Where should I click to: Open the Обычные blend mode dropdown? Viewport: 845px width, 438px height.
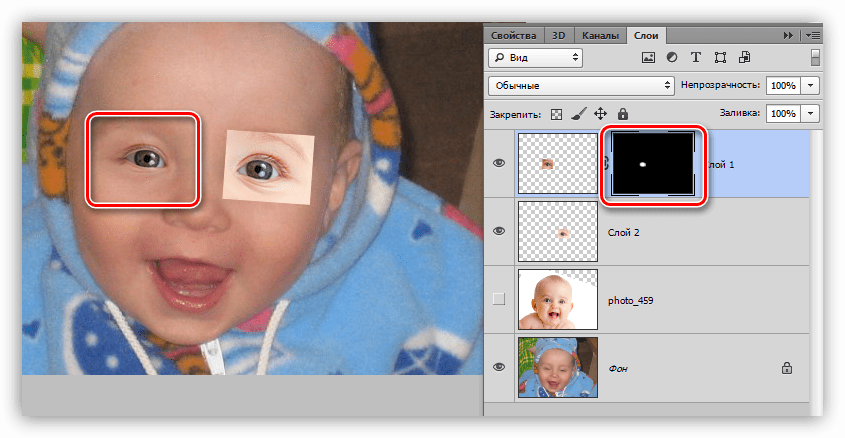coord(581,86)
